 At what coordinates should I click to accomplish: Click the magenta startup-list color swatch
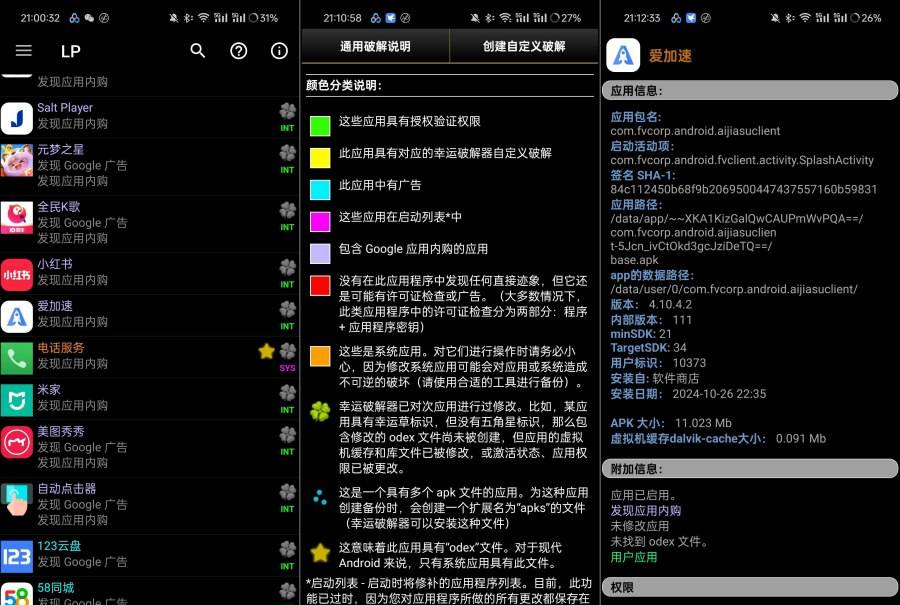tap(320, 221)
